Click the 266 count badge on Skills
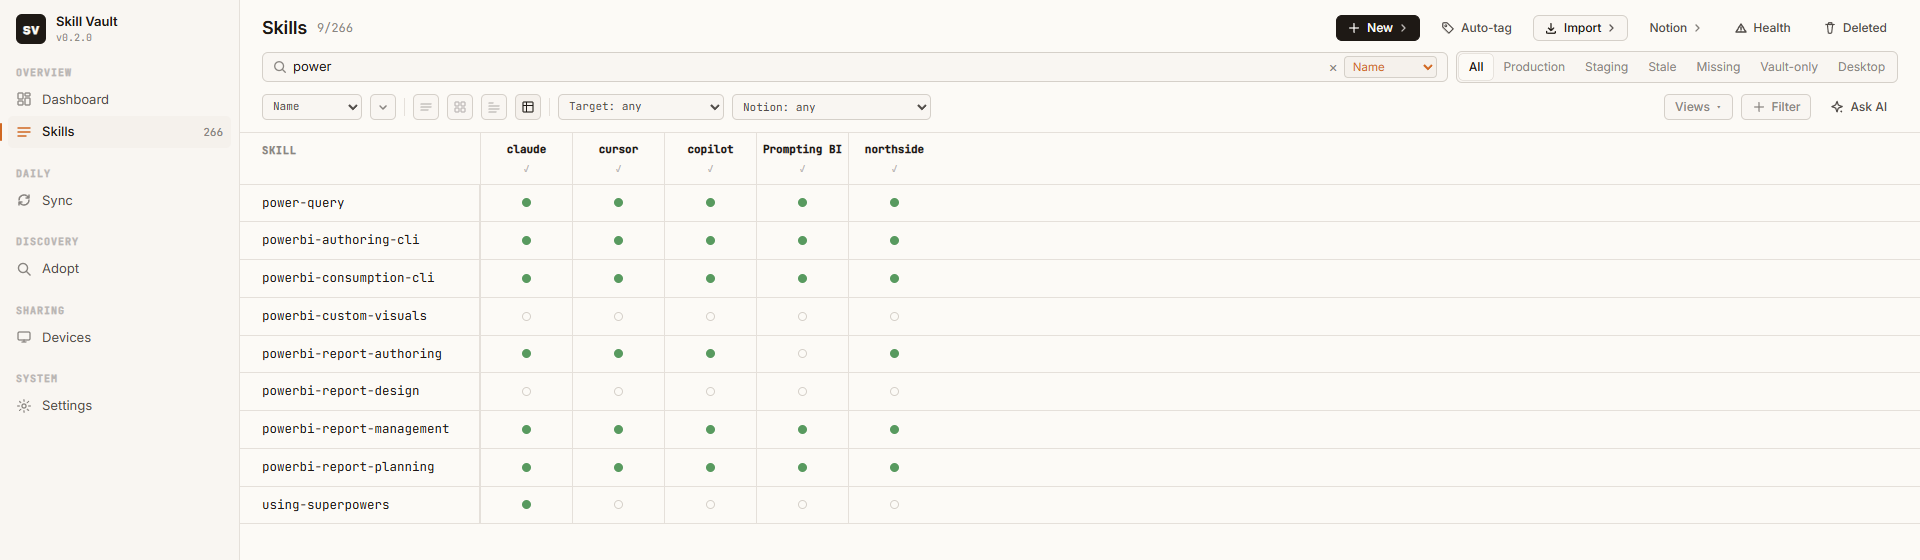1920x560 pixels. coord(213,132)
